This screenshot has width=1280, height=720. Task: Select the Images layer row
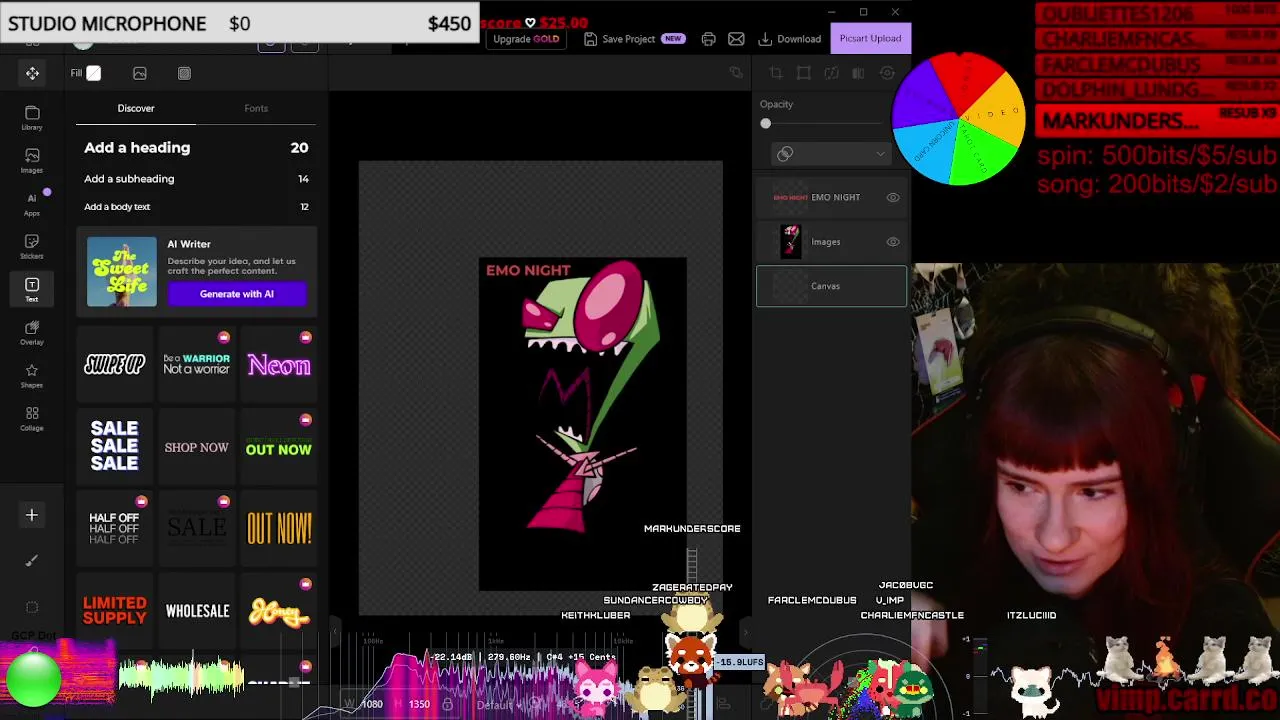coord(831,242)
